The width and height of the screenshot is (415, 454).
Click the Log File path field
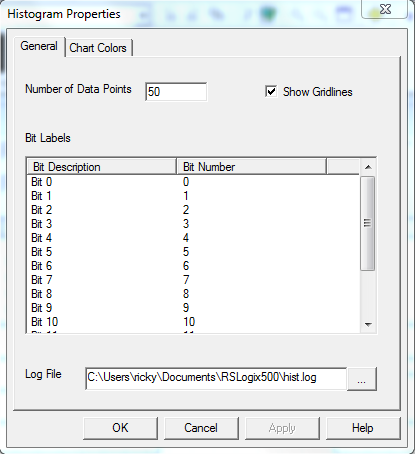pyautogui.click(x=216, y=378)
